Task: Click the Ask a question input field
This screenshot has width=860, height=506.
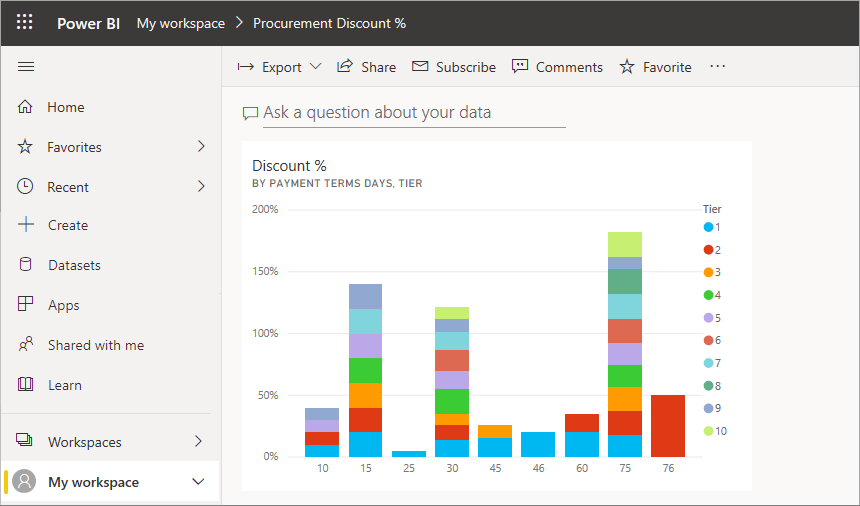Action: (x=413, y=113)
